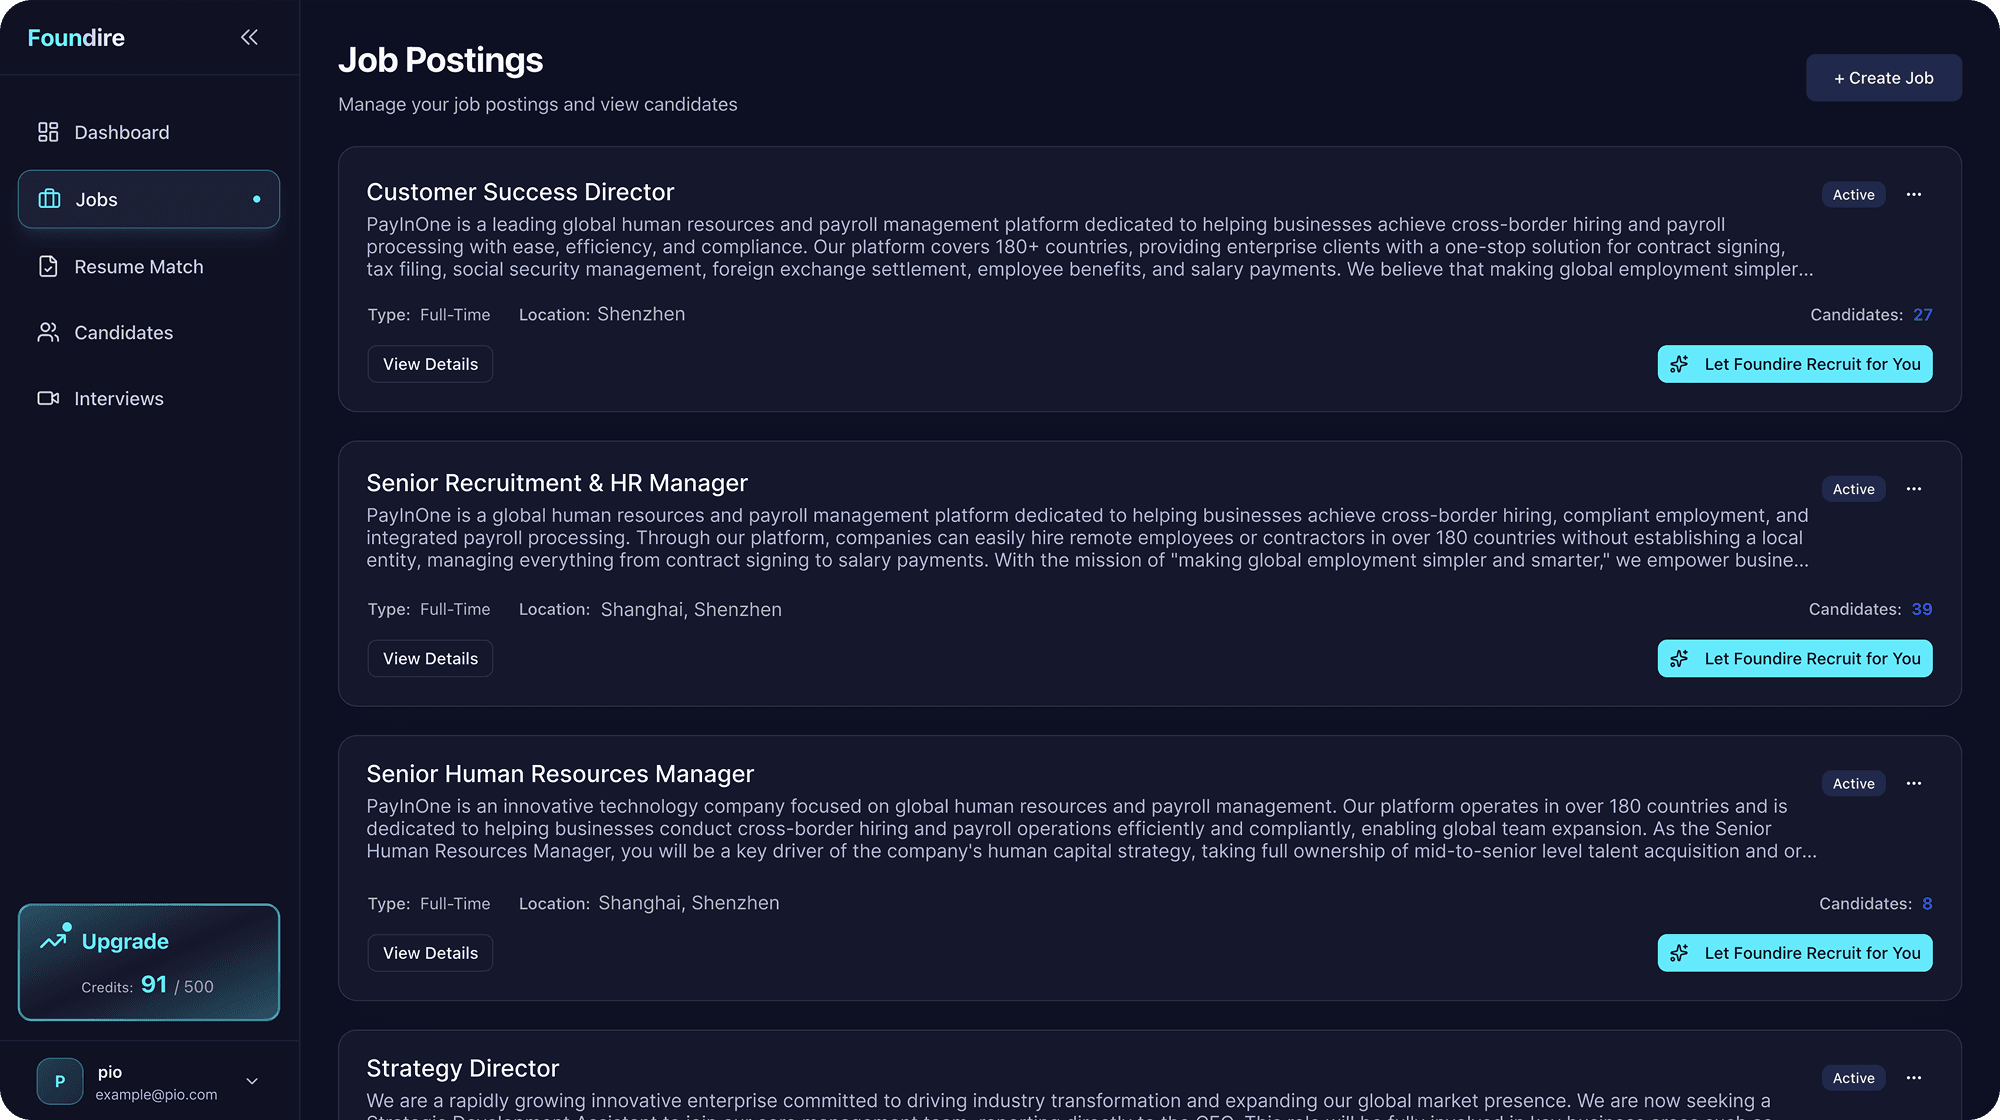The width and height of the screenshot is (2000, 1120).
Task: Open the ellipsis menu on Senior Human Resources Manager
Action: [1914, 783]
